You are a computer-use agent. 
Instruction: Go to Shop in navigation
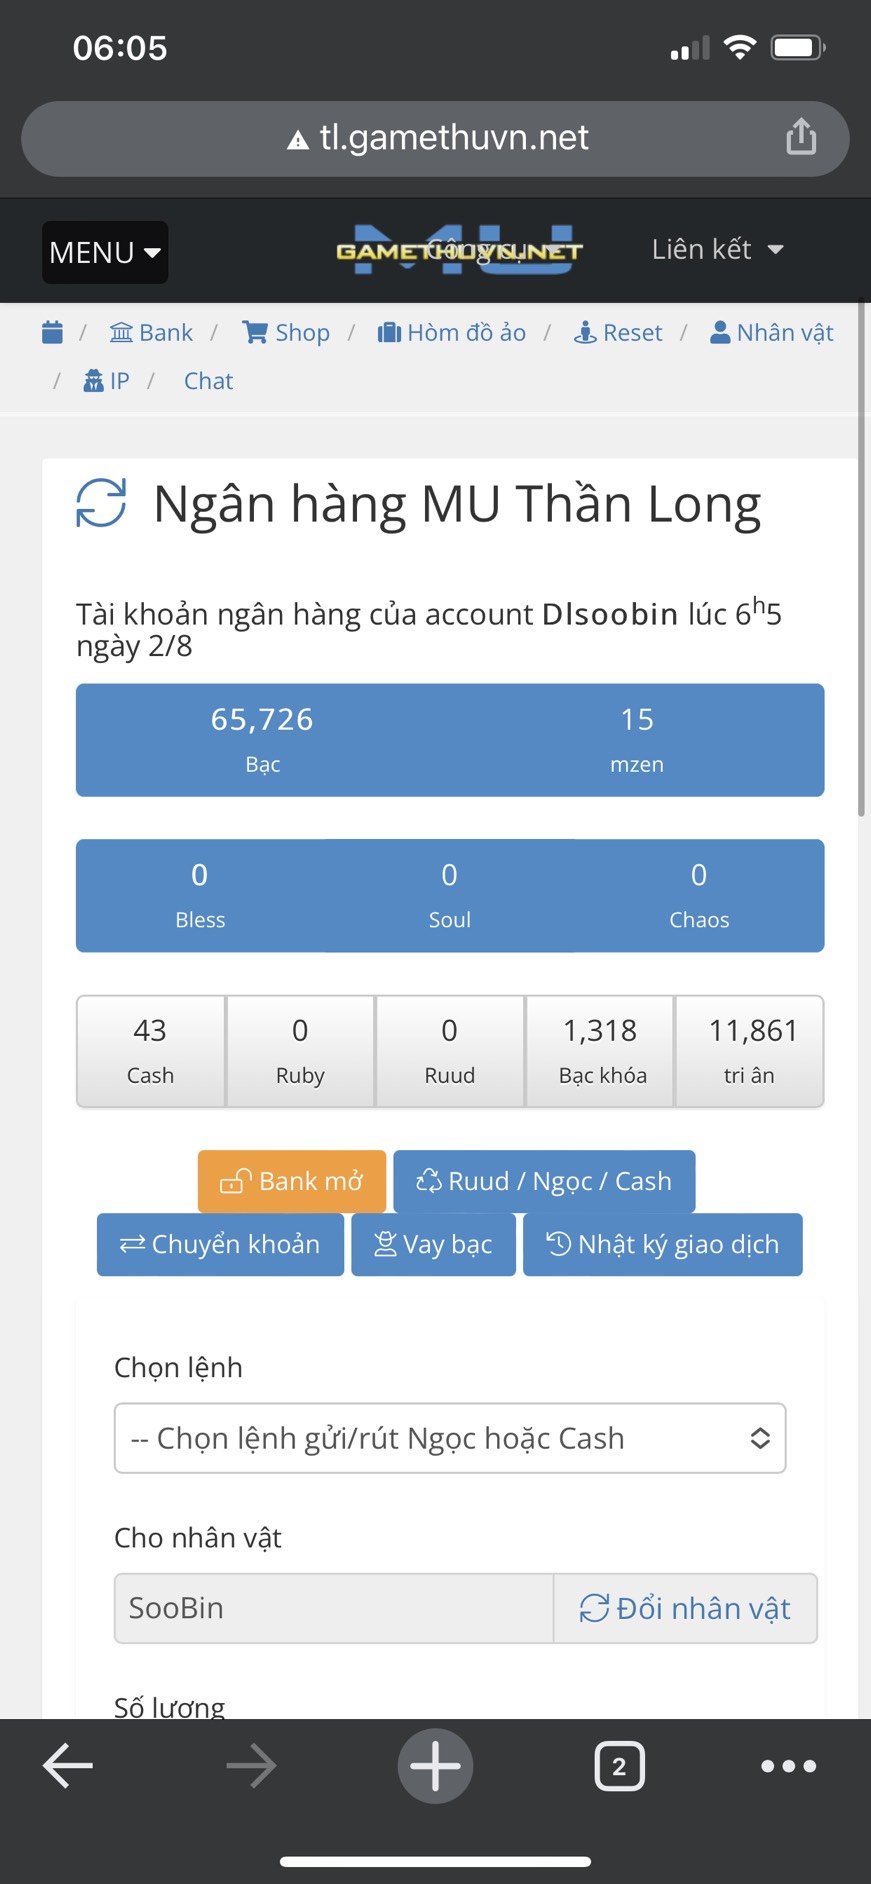(287, 332)
